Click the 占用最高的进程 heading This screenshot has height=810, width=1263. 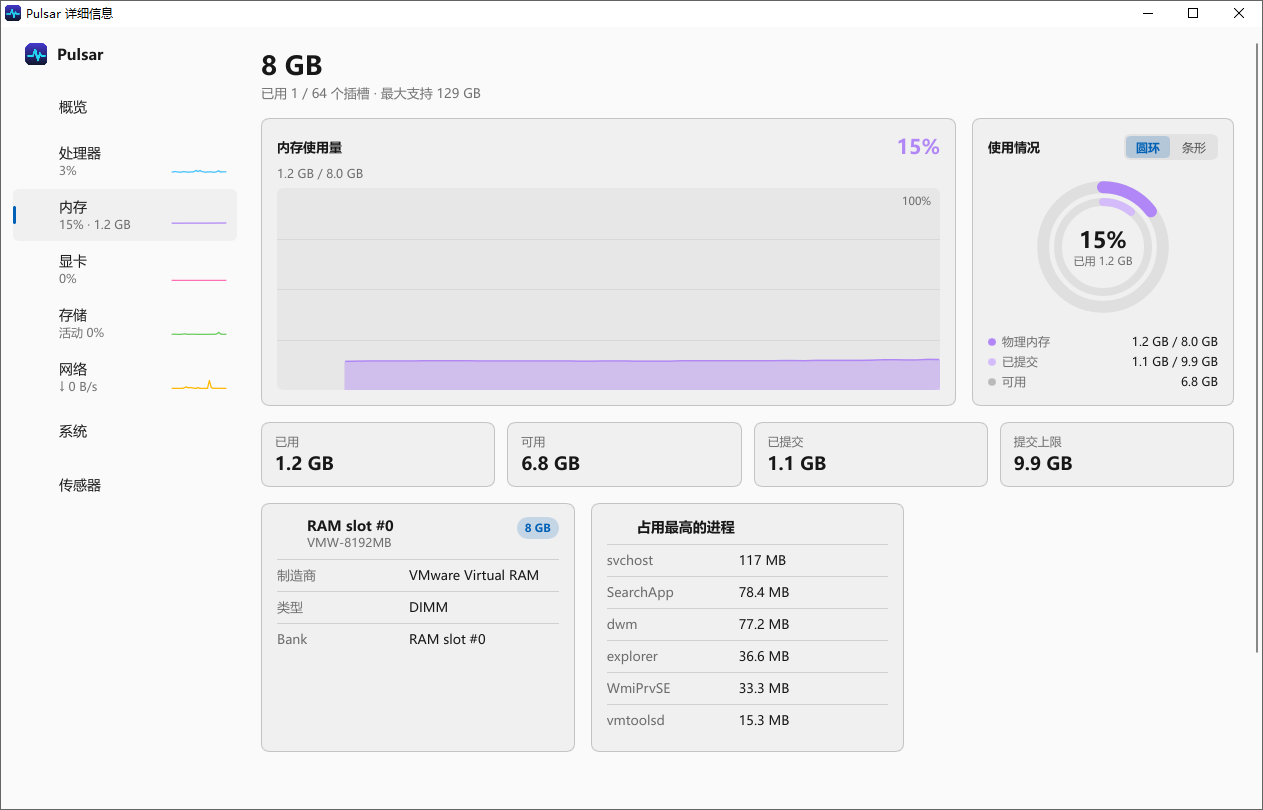(686, 527)
